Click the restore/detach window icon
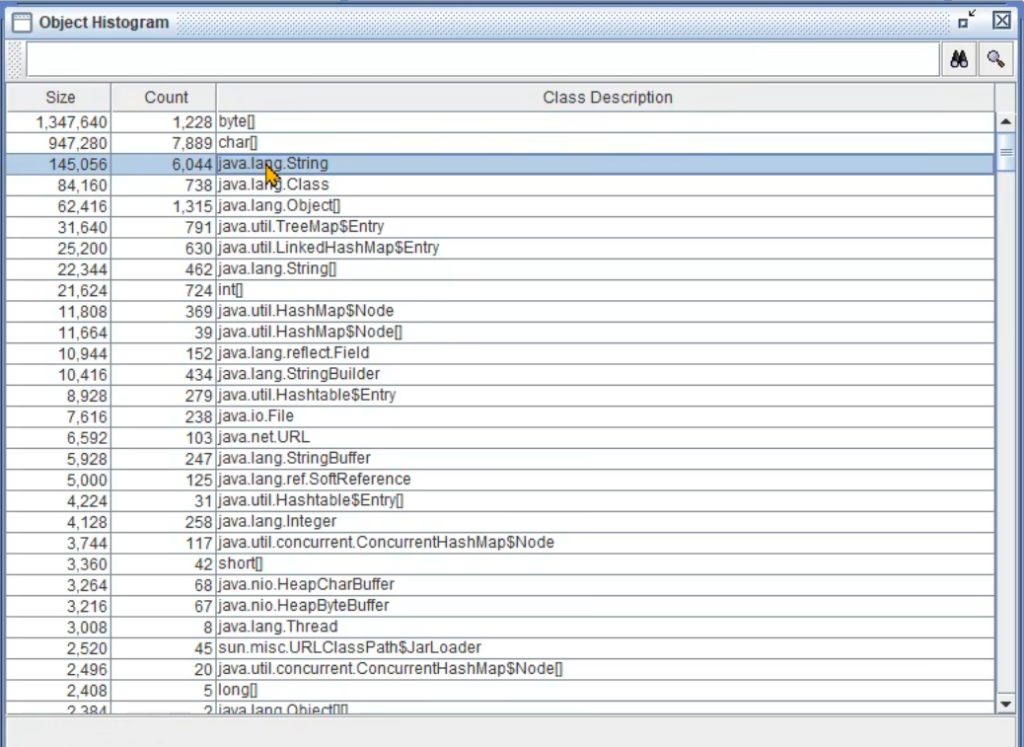This screenshot has height=747, width=1024. (x=966, y=21)
